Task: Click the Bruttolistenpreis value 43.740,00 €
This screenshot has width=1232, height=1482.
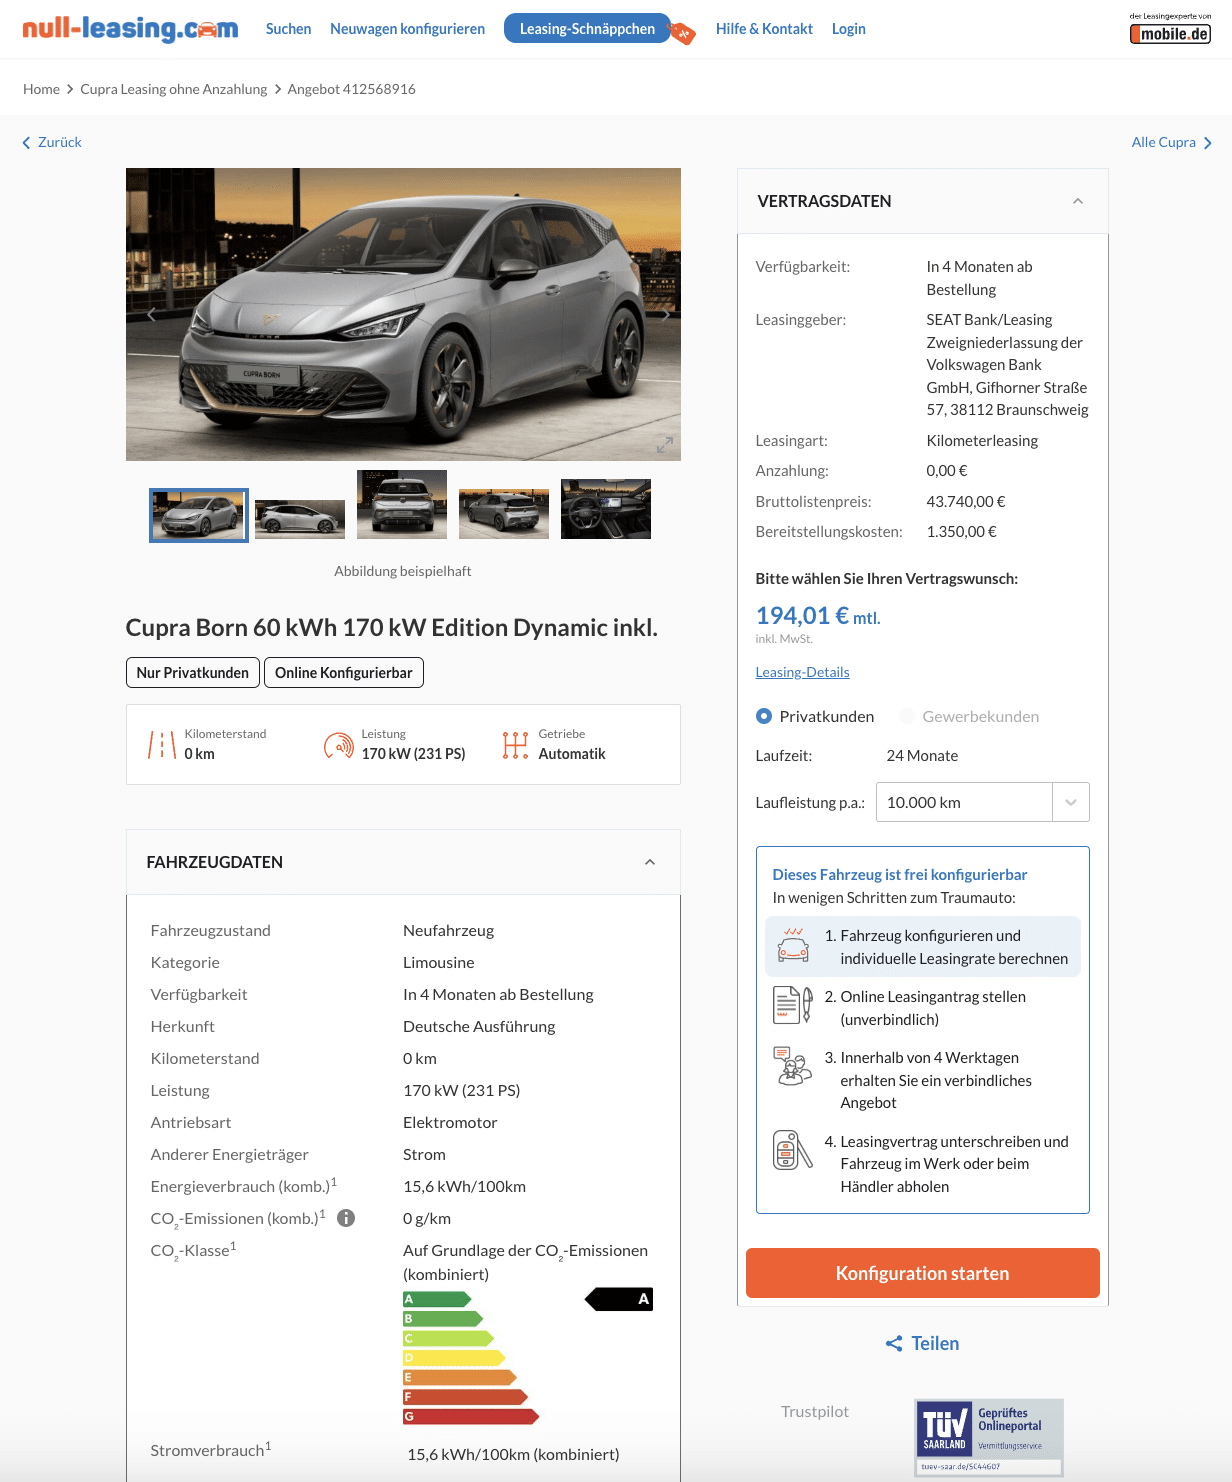Action: (x=966, y=501)
